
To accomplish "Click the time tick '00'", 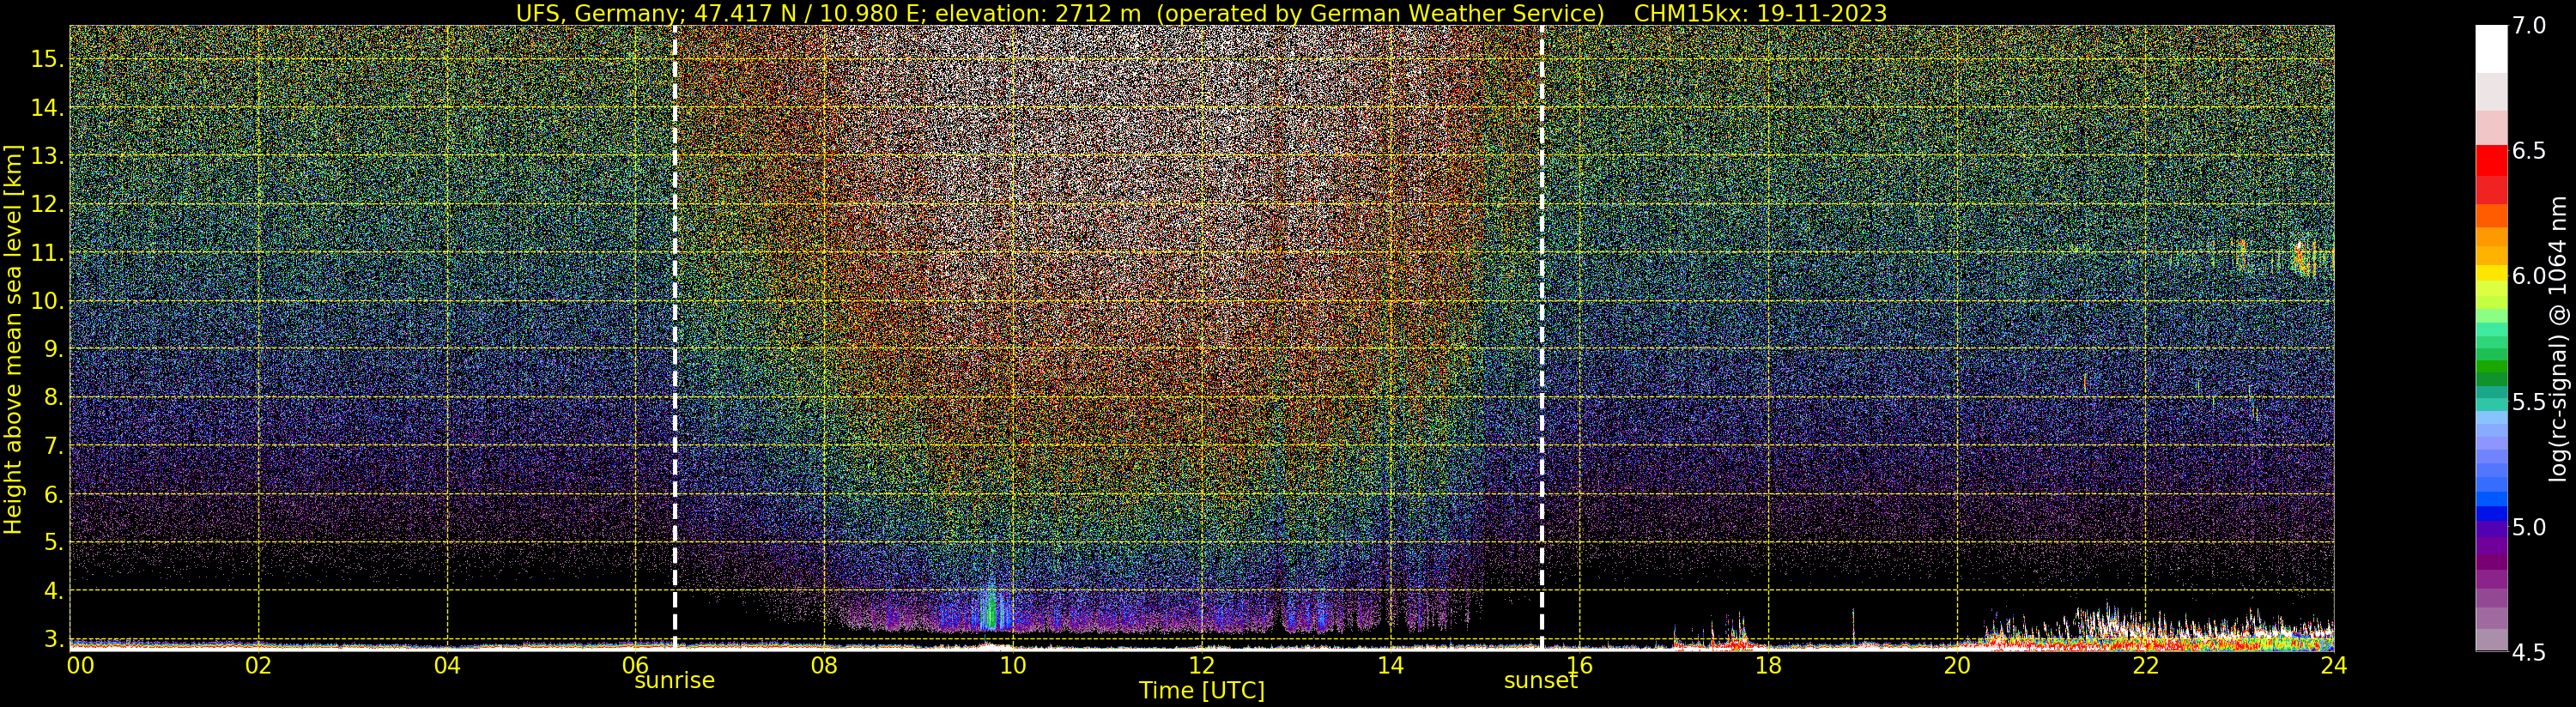I will point(80,665).
